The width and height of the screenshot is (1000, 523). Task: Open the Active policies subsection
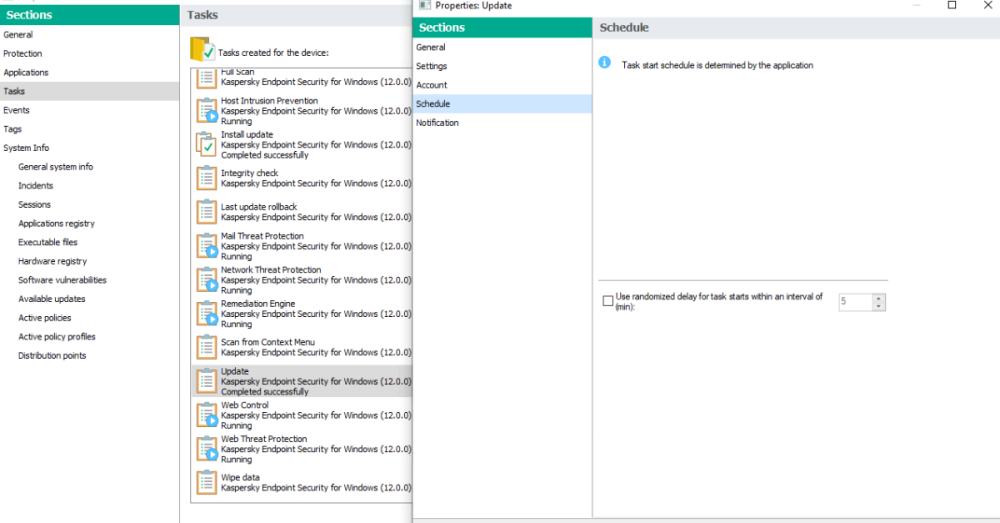(45, 318)
